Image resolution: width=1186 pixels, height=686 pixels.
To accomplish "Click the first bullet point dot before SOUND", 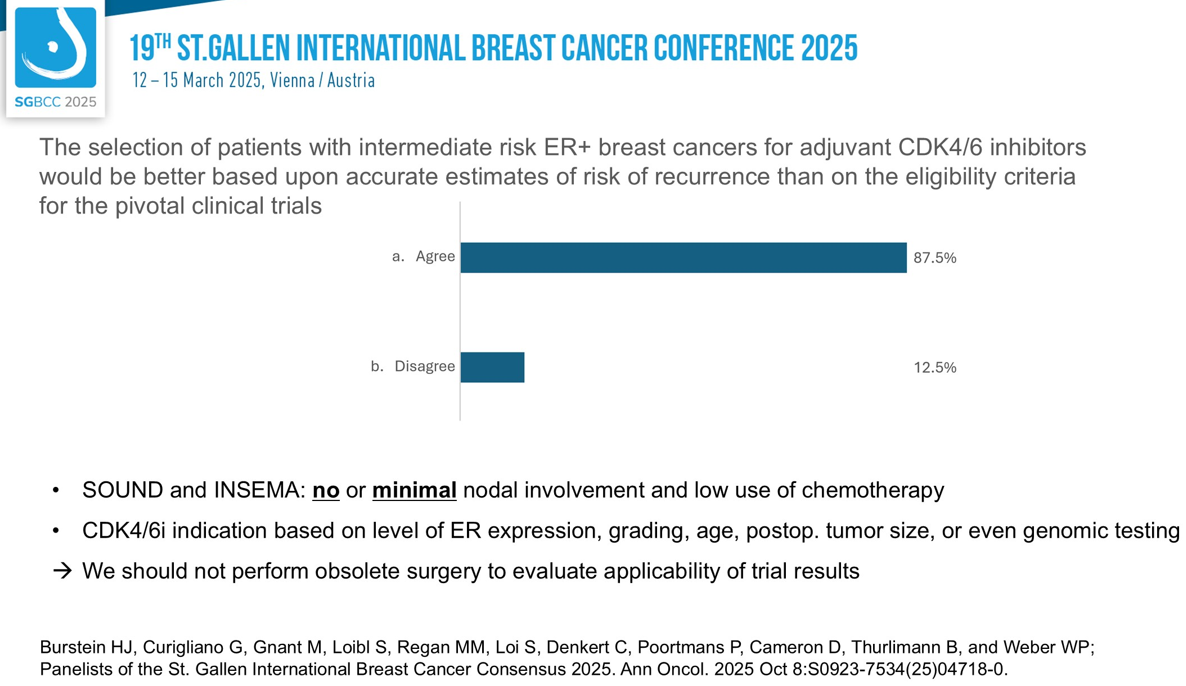I will tap(56, 491).
